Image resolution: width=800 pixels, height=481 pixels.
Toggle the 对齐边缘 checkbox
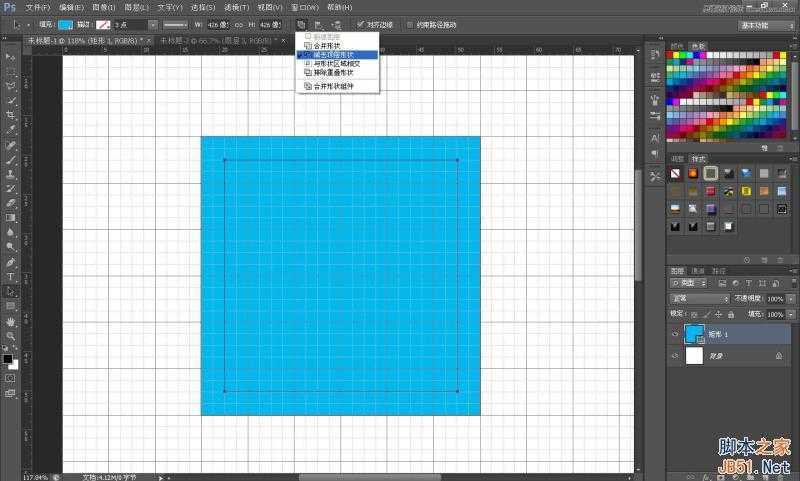click(x=361, y=24)
